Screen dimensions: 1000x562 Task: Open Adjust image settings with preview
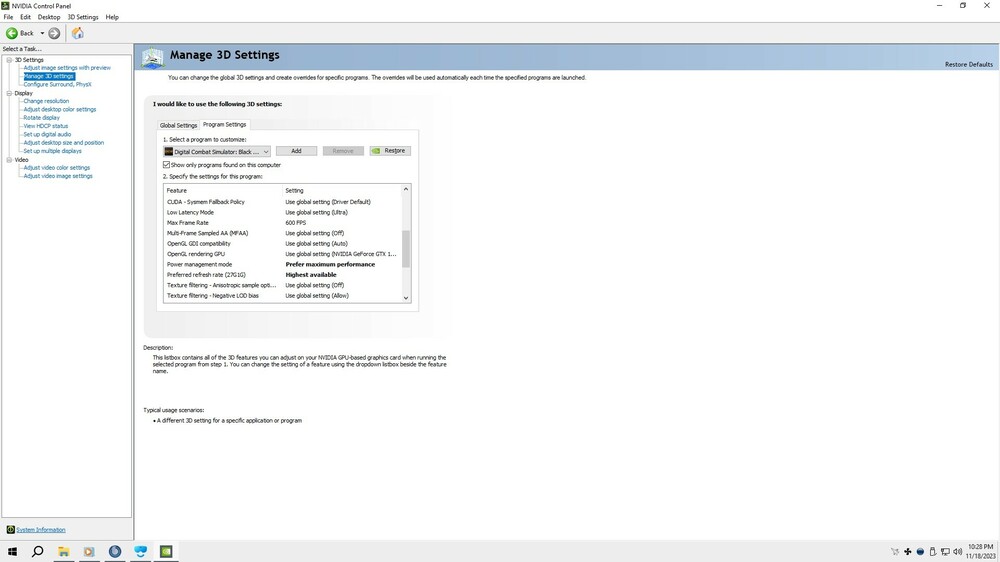(x=67, y=68)
